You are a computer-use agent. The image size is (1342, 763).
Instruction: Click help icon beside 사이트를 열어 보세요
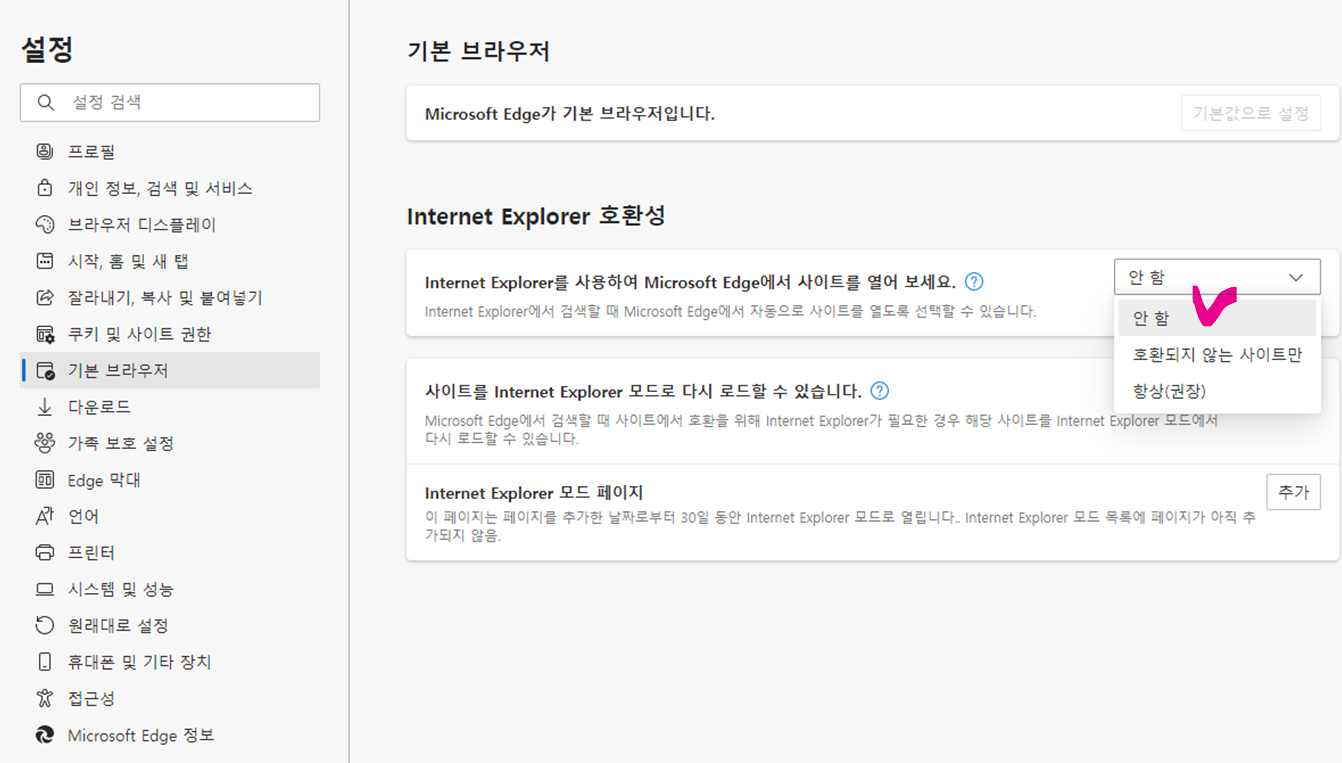click(974, 282)
